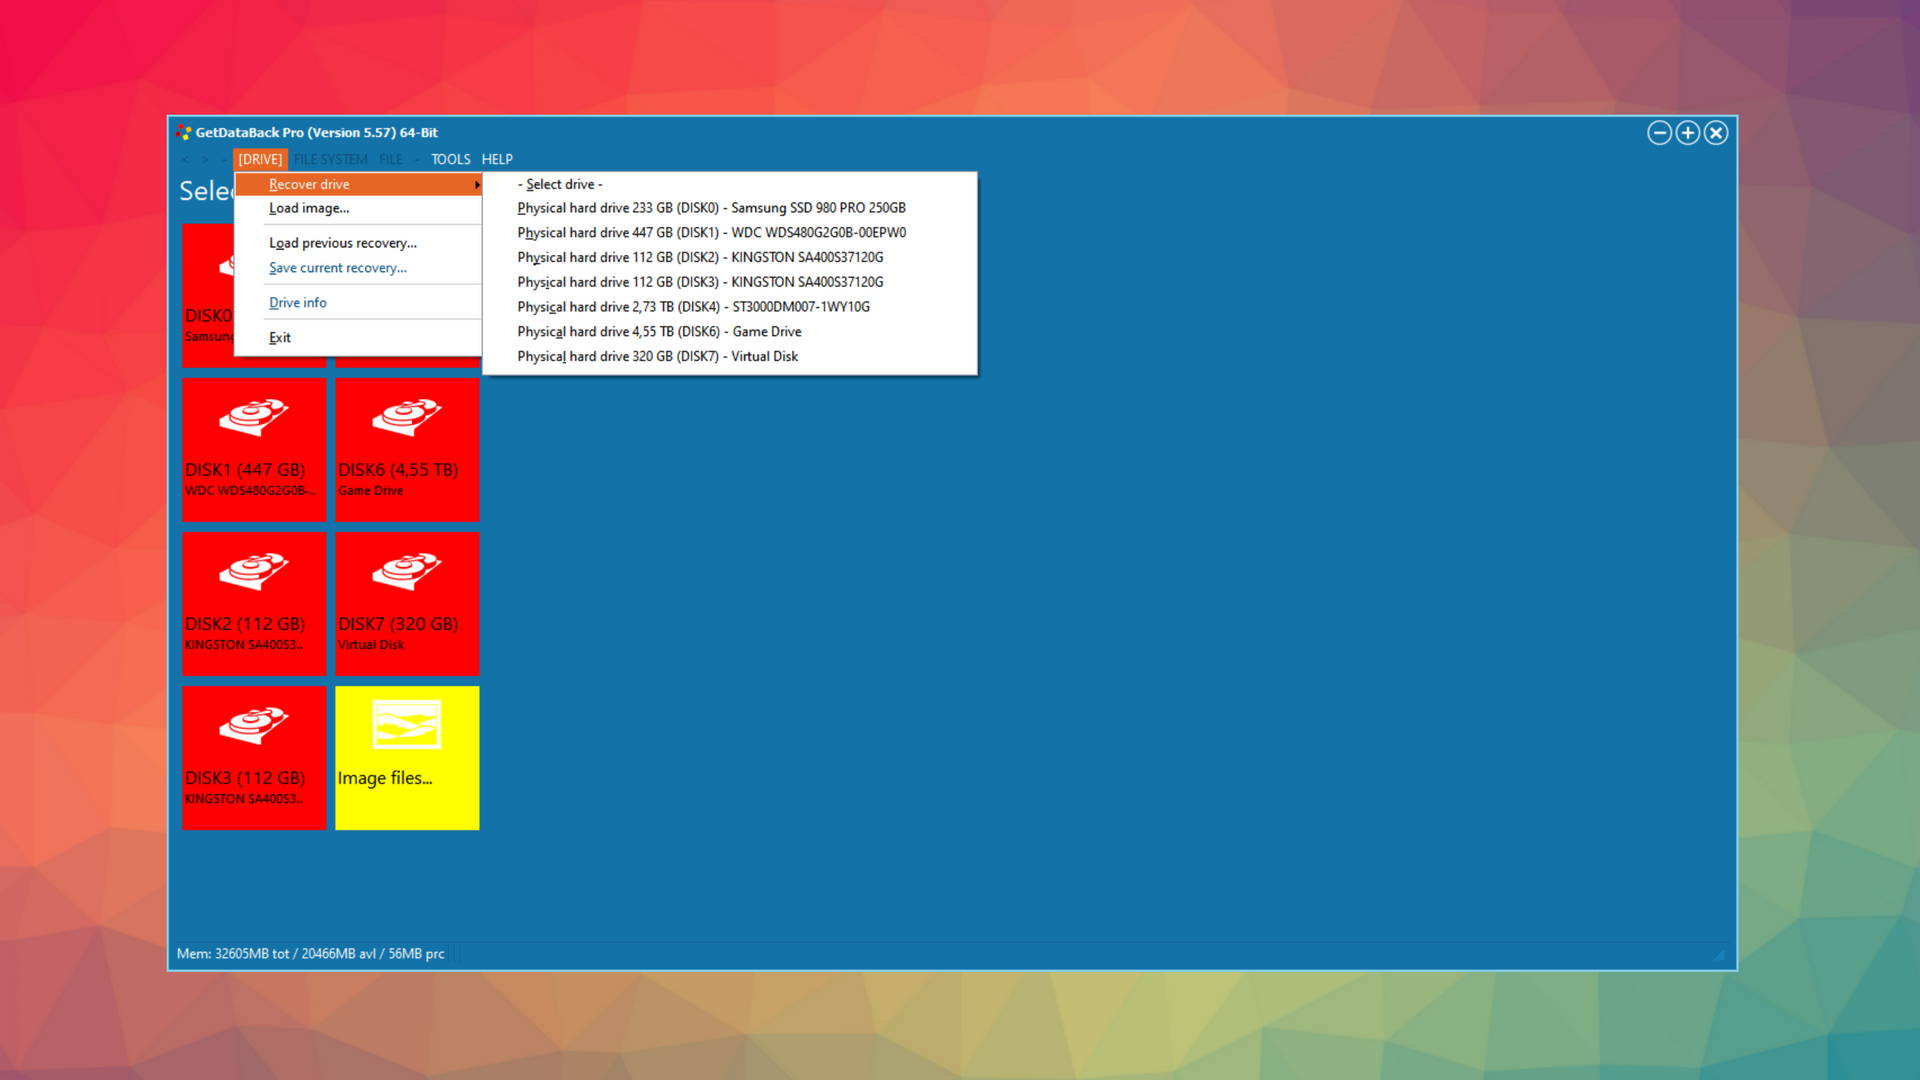Choose Exit from the Drive menu
The width and height of the screenshot is (1920, 1080).
point(280,337)
